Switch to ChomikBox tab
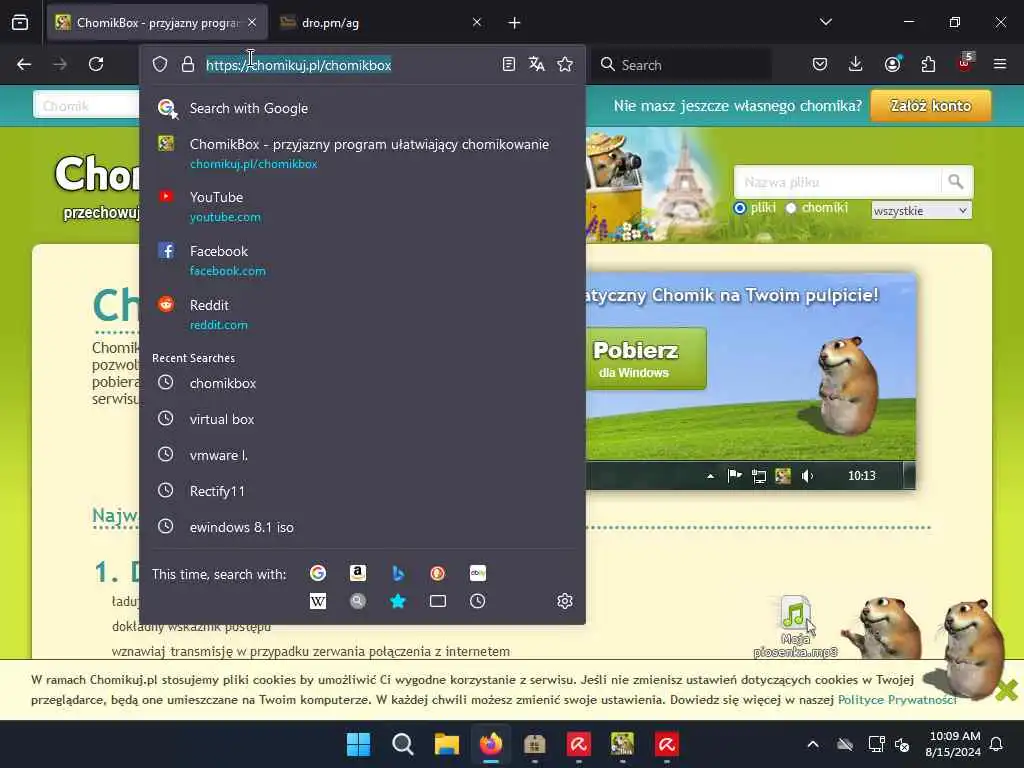This screenshot has width=1024, height=768. pos(157,23)
